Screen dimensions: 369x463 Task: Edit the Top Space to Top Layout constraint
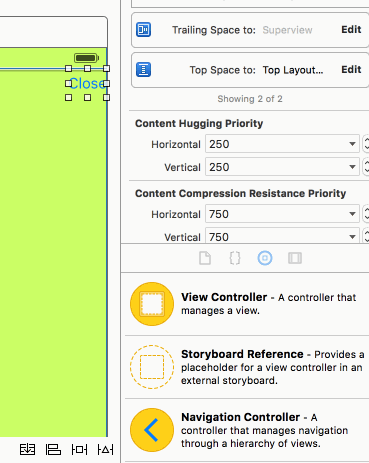pyautogui.click(x=351, y=70)
